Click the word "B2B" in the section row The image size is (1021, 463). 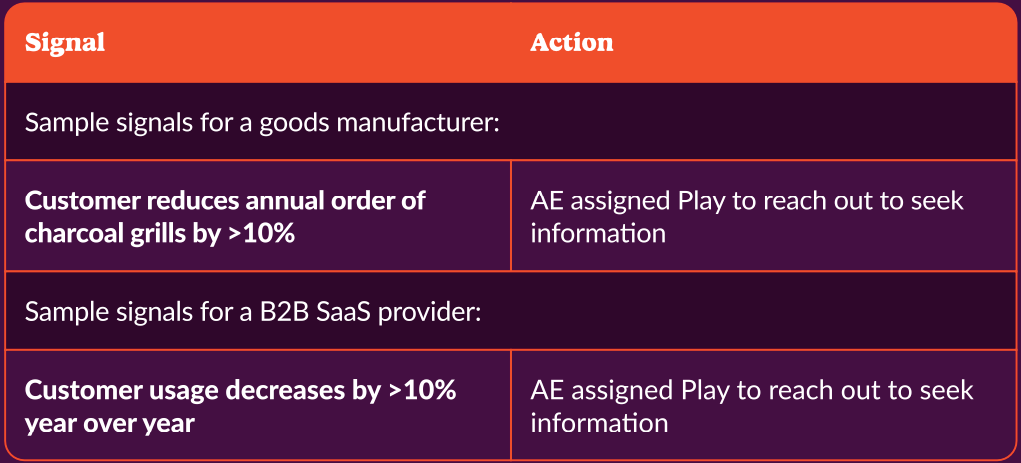point(275,312)
